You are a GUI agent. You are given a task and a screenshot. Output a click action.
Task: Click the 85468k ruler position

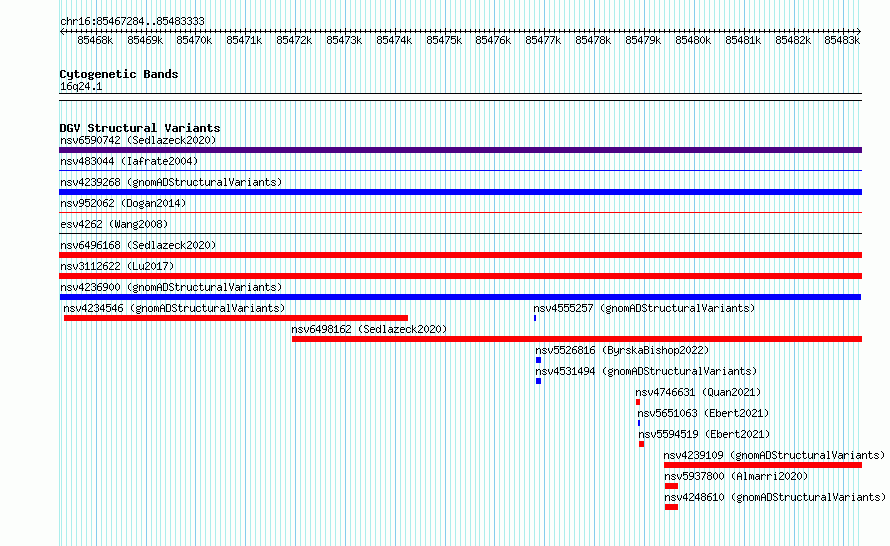pos(95,40)
